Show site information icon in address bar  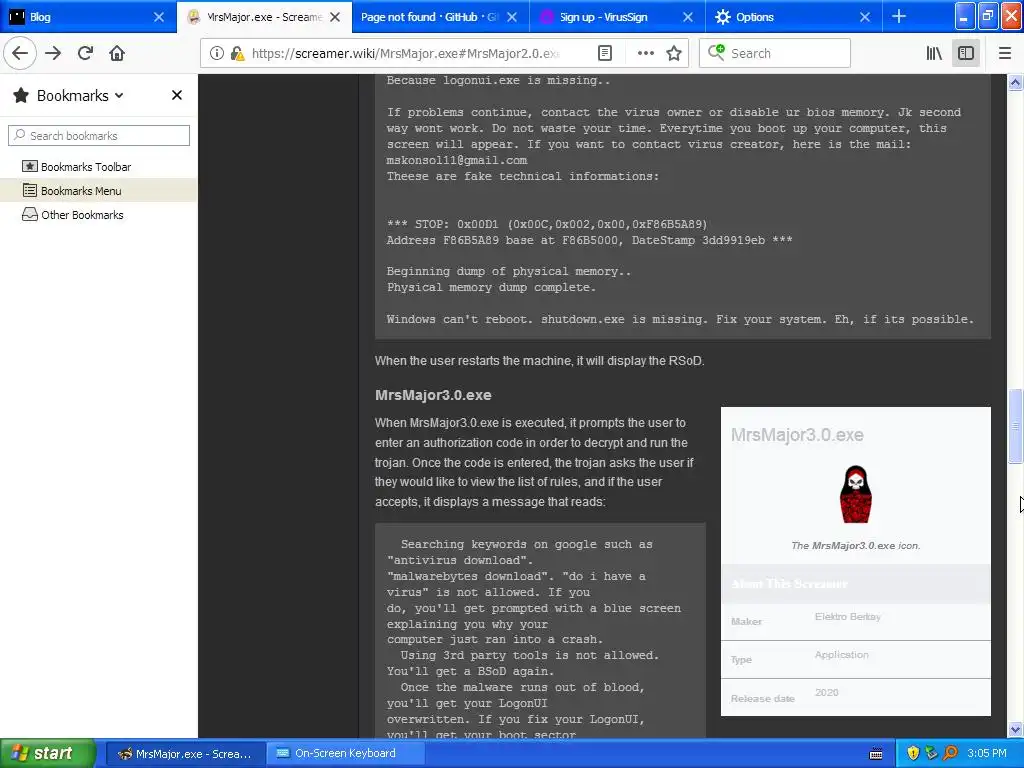[x=217, y=53]
